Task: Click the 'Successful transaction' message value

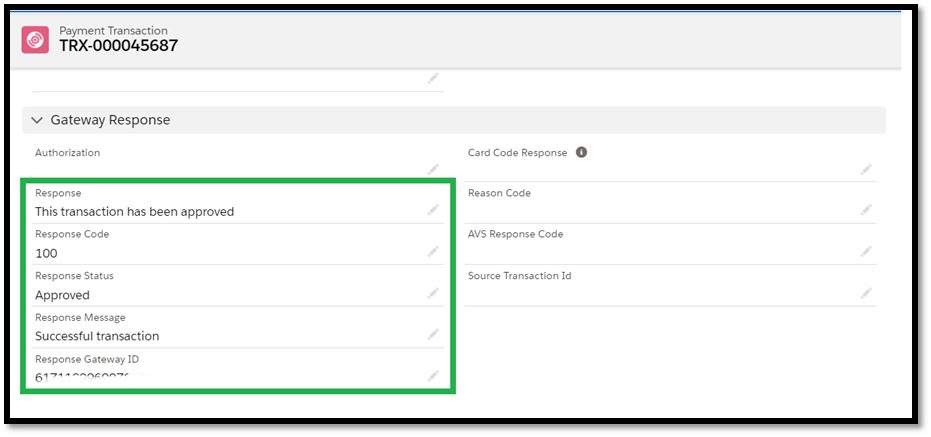Action: (97, 336)
